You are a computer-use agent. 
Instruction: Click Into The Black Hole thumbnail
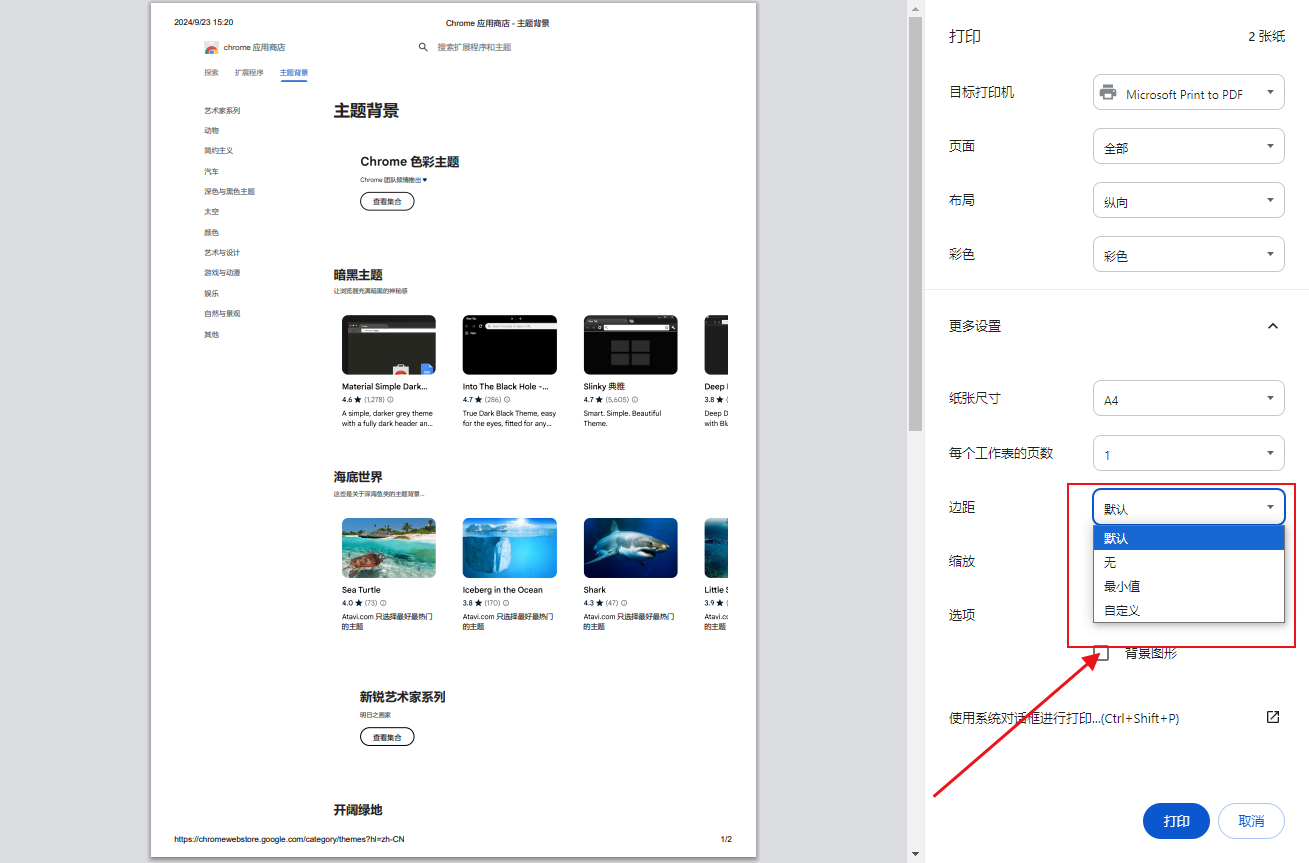510,345
